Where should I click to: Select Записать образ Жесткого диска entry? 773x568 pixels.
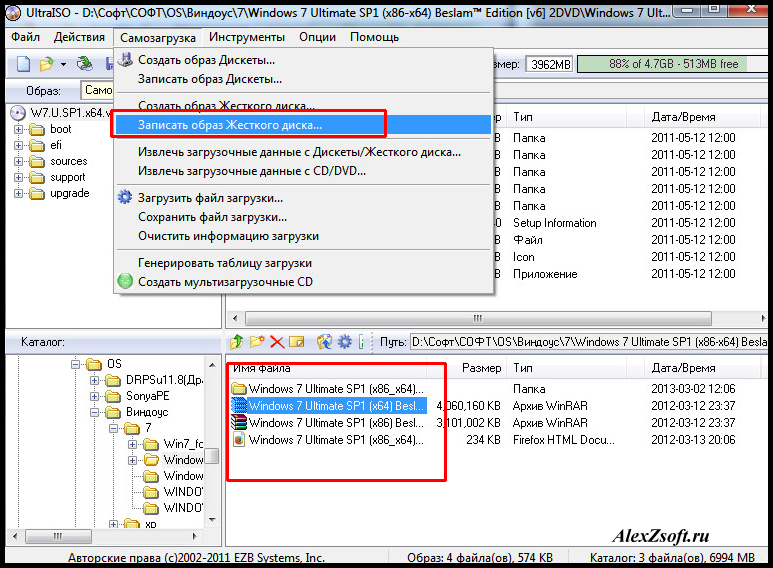(303, 125)
